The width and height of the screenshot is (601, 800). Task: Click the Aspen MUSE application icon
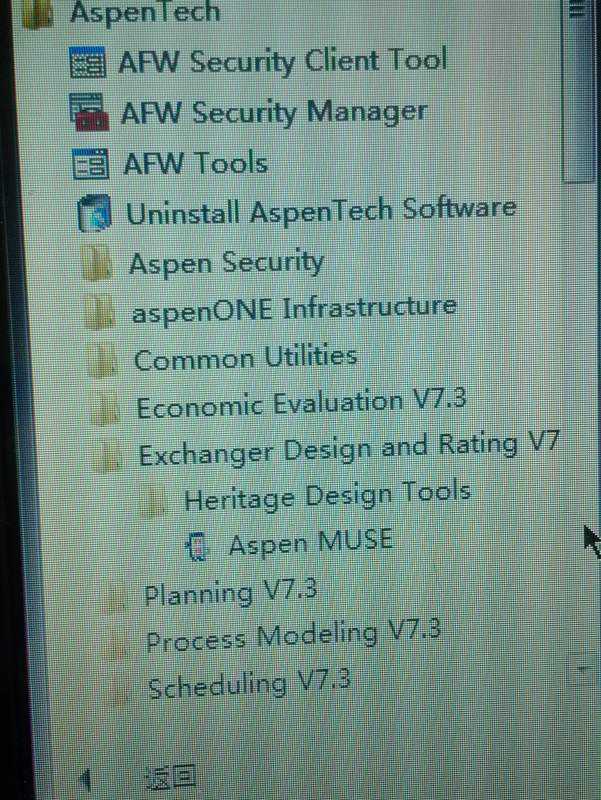(197, 546)
